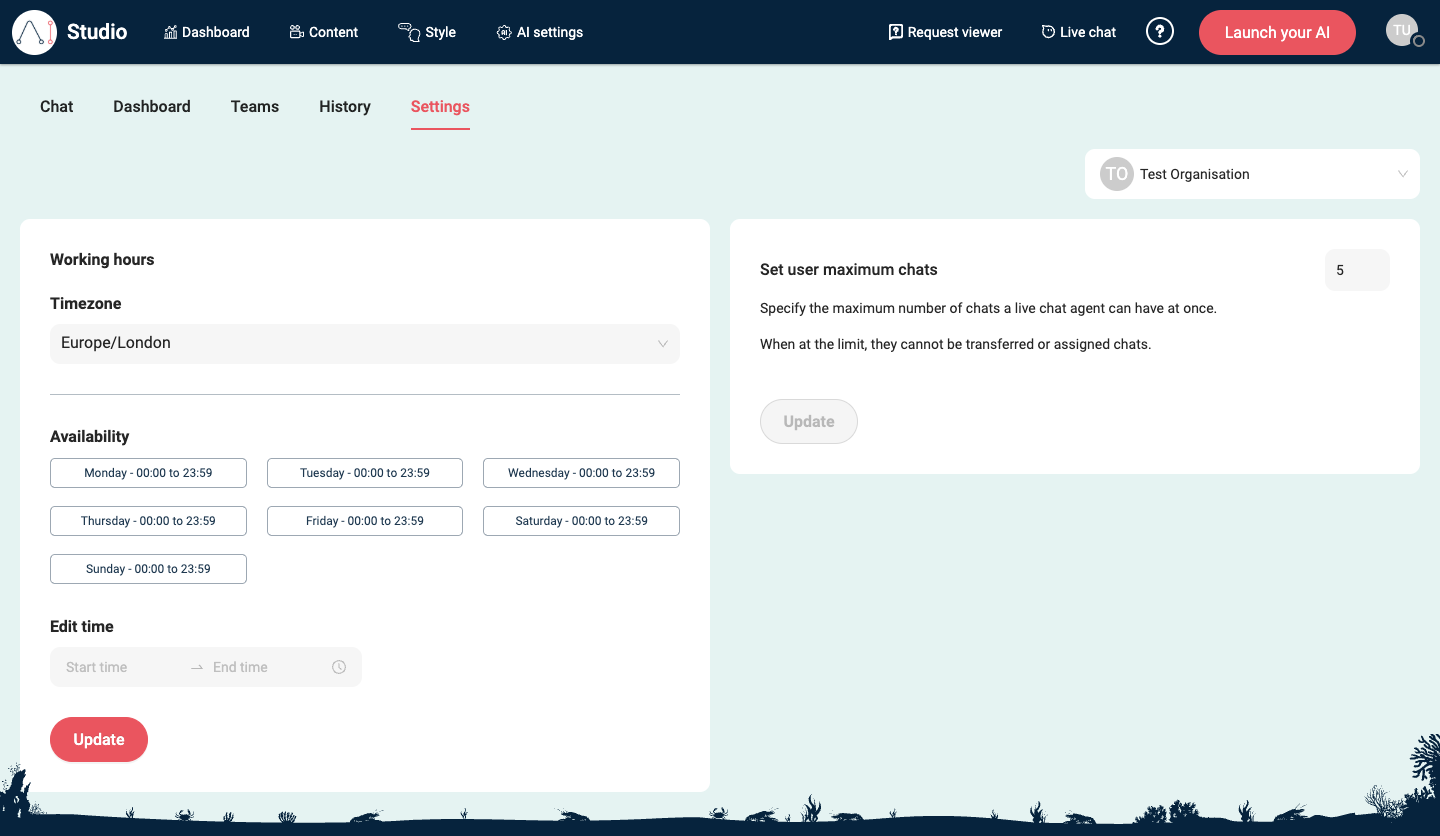The height and width of the screenshot is (836, 1440).
Task: Select the Monday availability entry
Action: pos(148,472)
